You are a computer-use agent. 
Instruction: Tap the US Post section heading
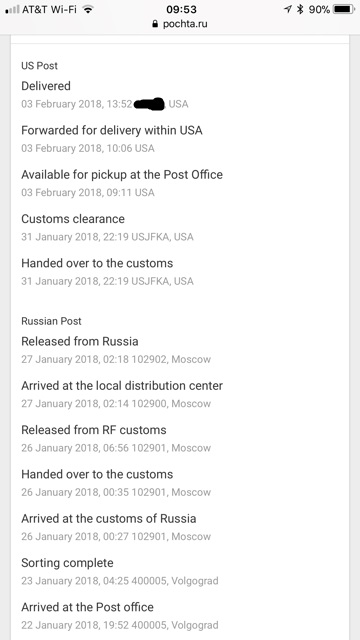coord(40,66)
